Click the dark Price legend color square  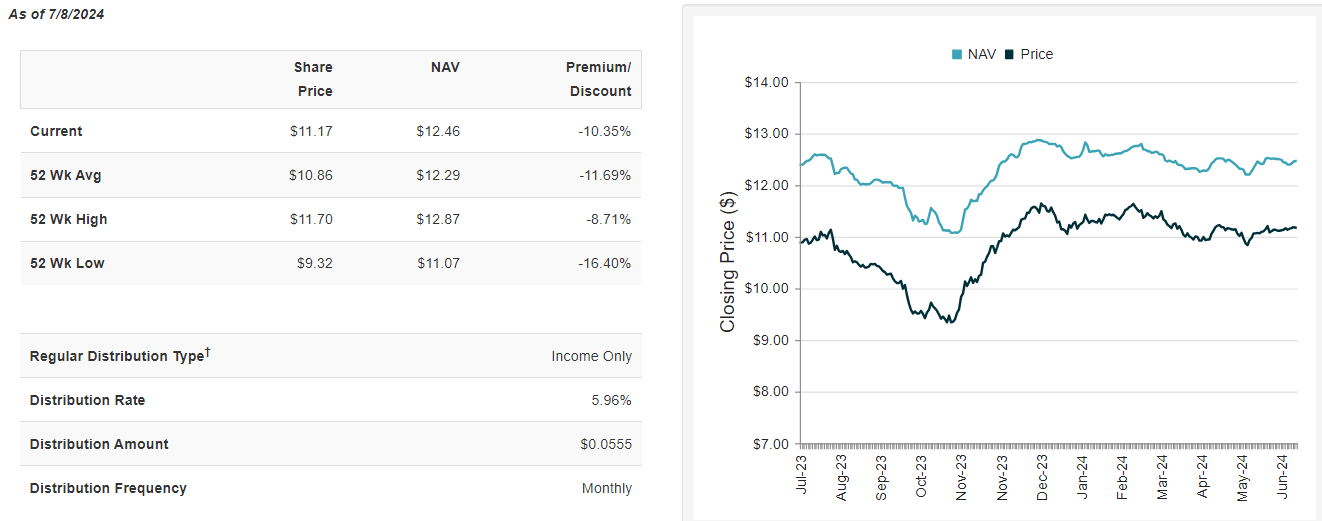tap(1010, 55)
